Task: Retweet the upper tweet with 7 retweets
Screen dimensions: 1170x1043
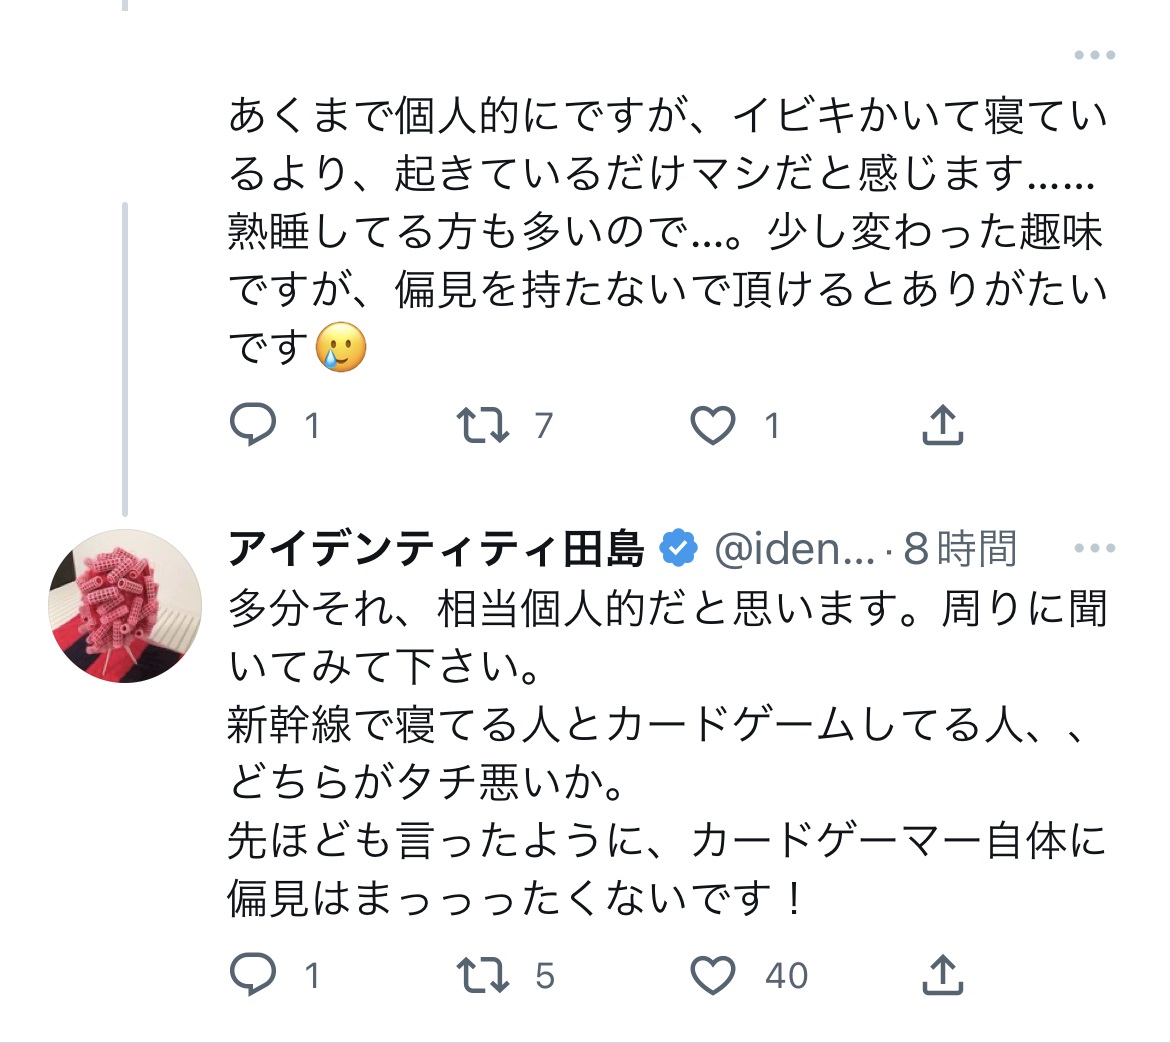Action: [483, 426]
